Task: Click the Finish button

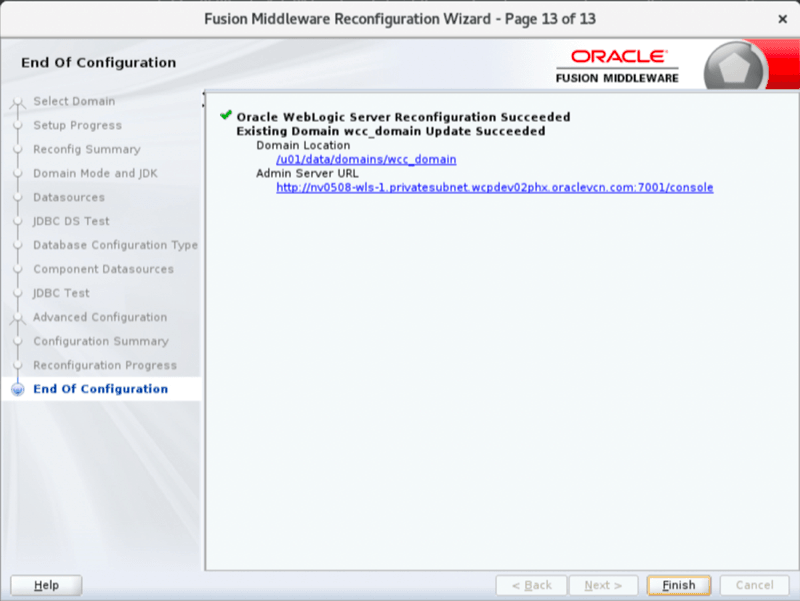Action: tap(679, 585)
